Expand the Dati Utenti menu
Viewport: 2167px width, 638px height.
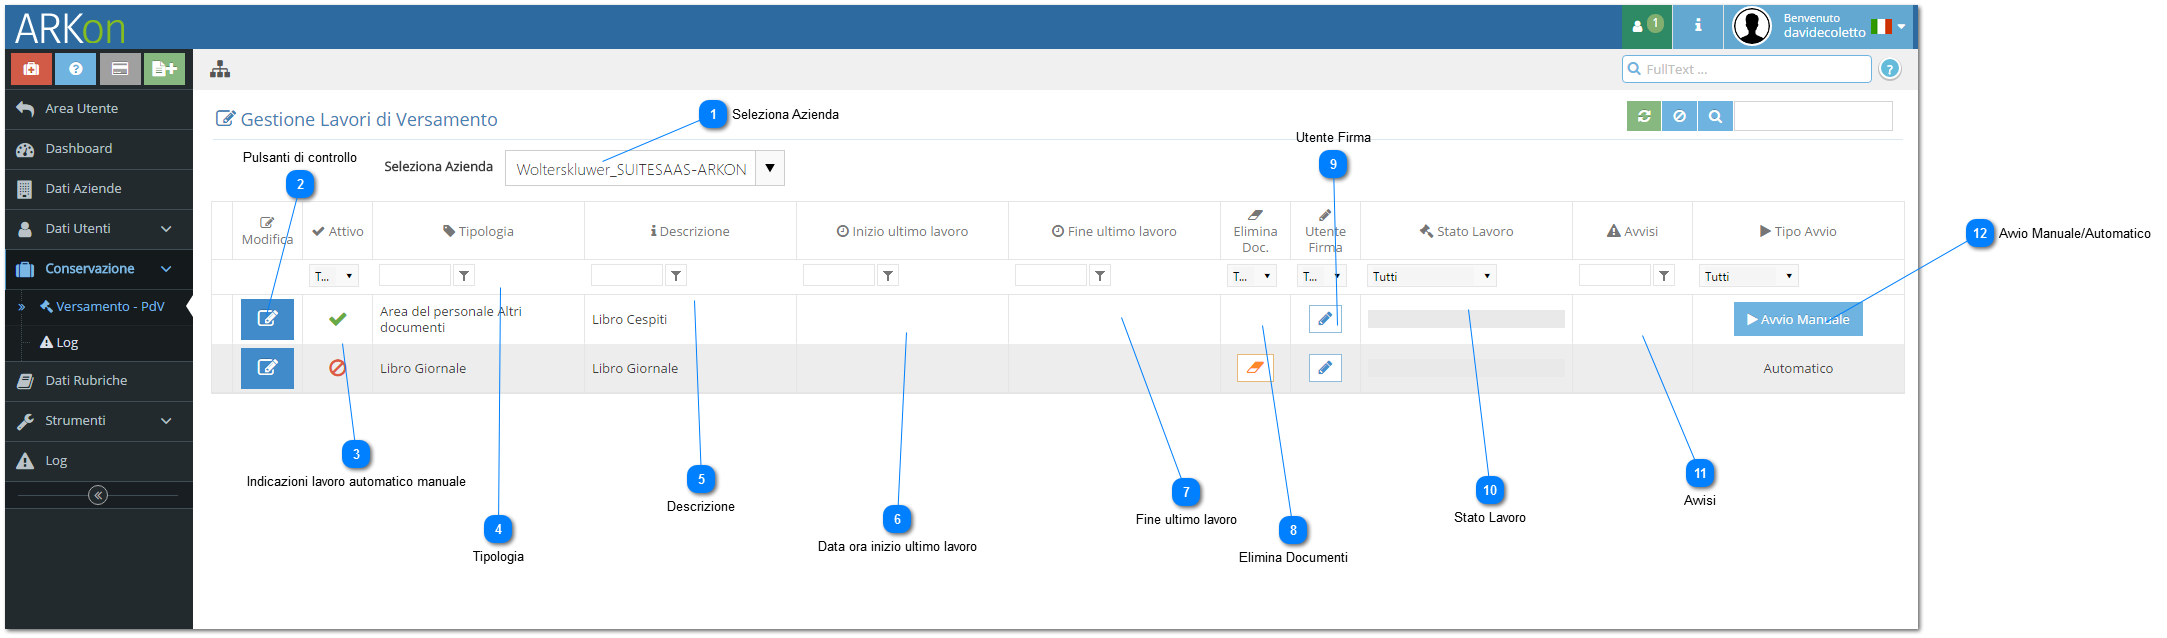98,229
